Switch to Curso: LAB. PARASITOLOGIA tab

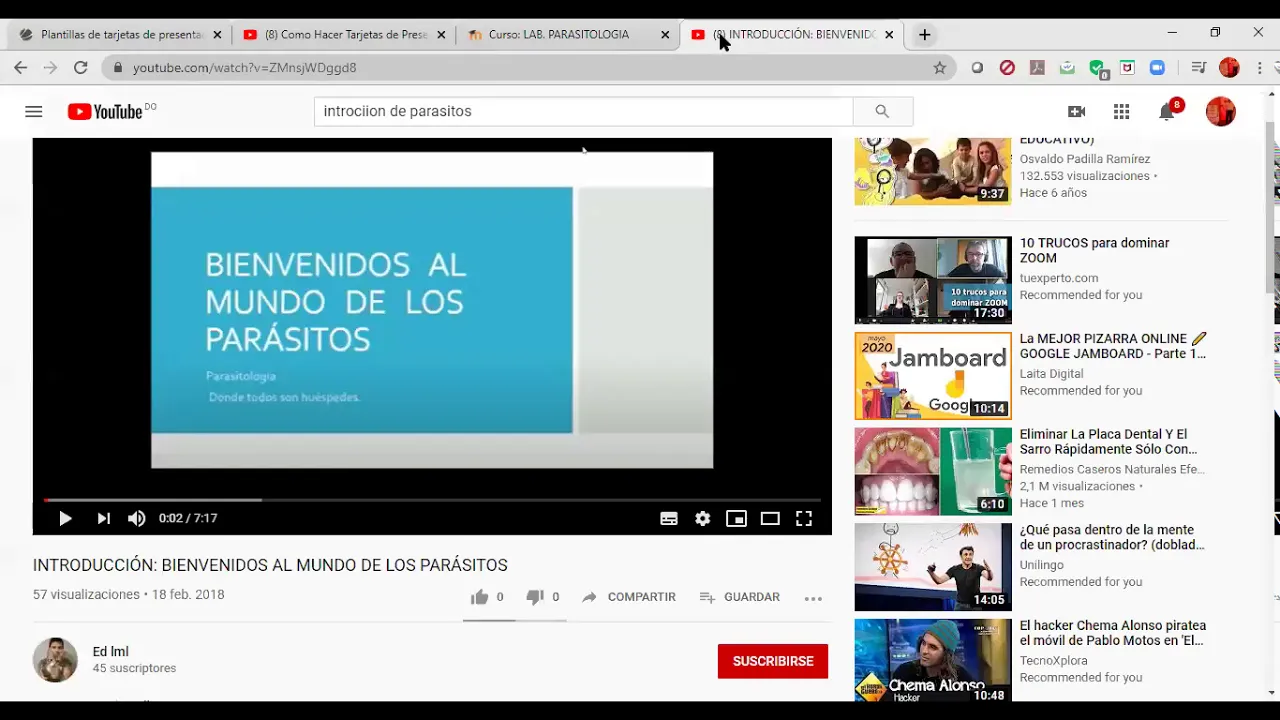(x=568, y=34)
